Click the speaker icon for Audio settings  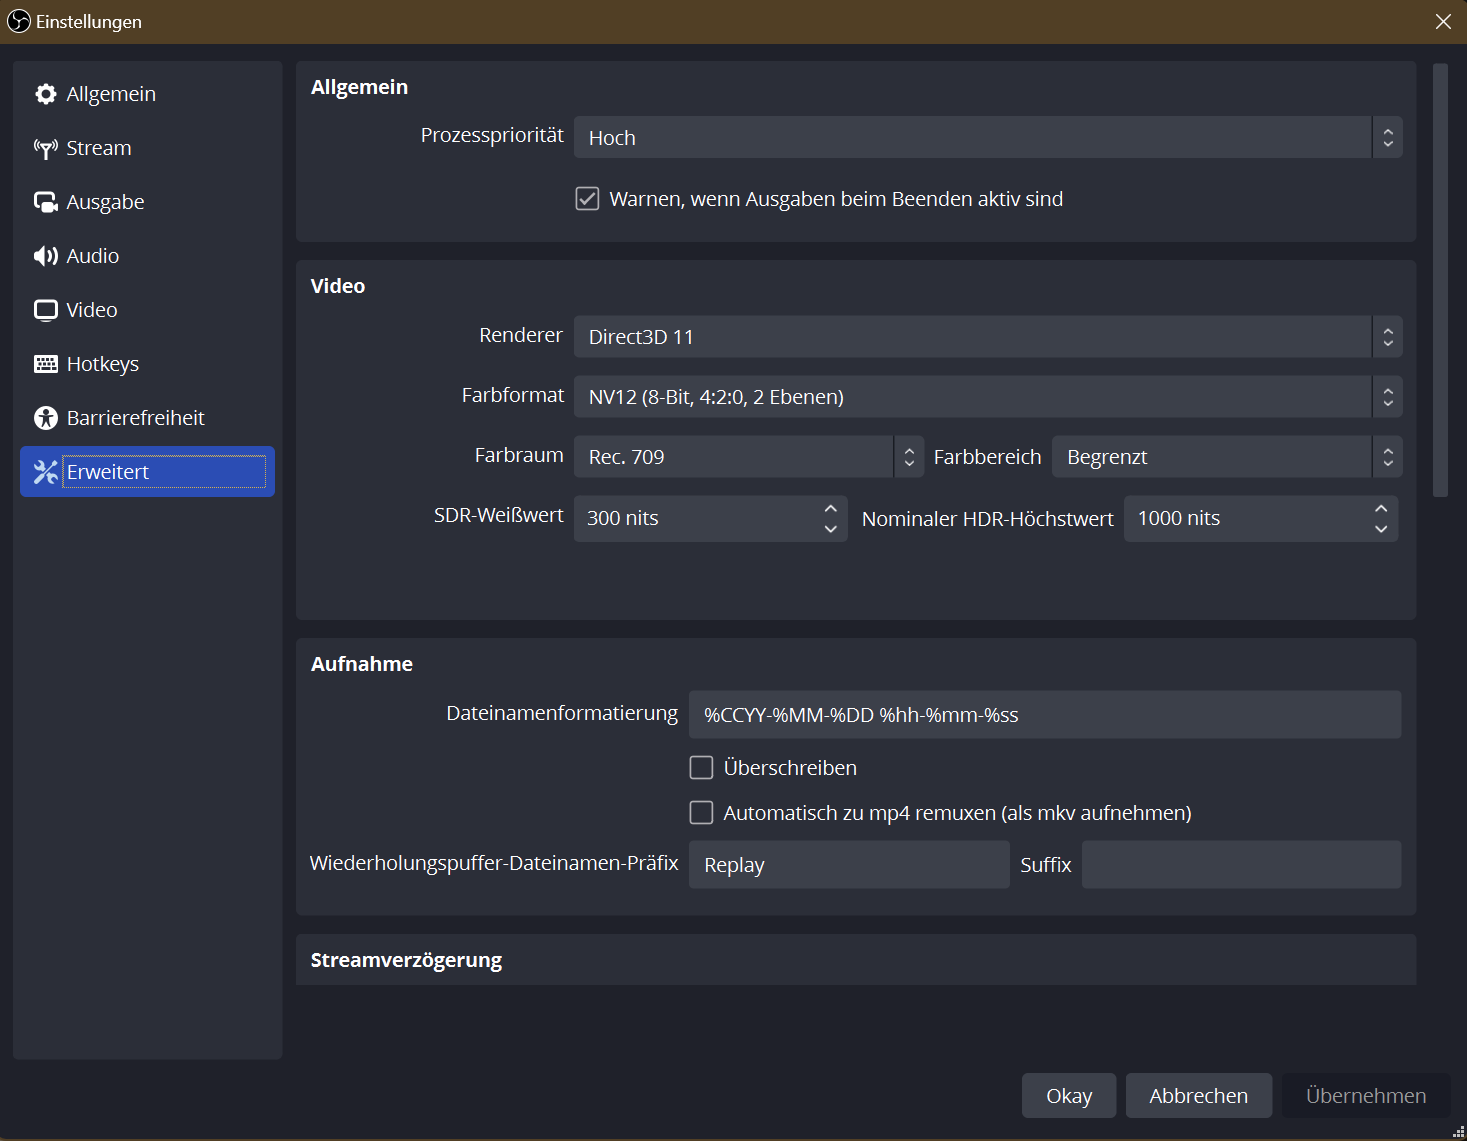coord(45,256)
